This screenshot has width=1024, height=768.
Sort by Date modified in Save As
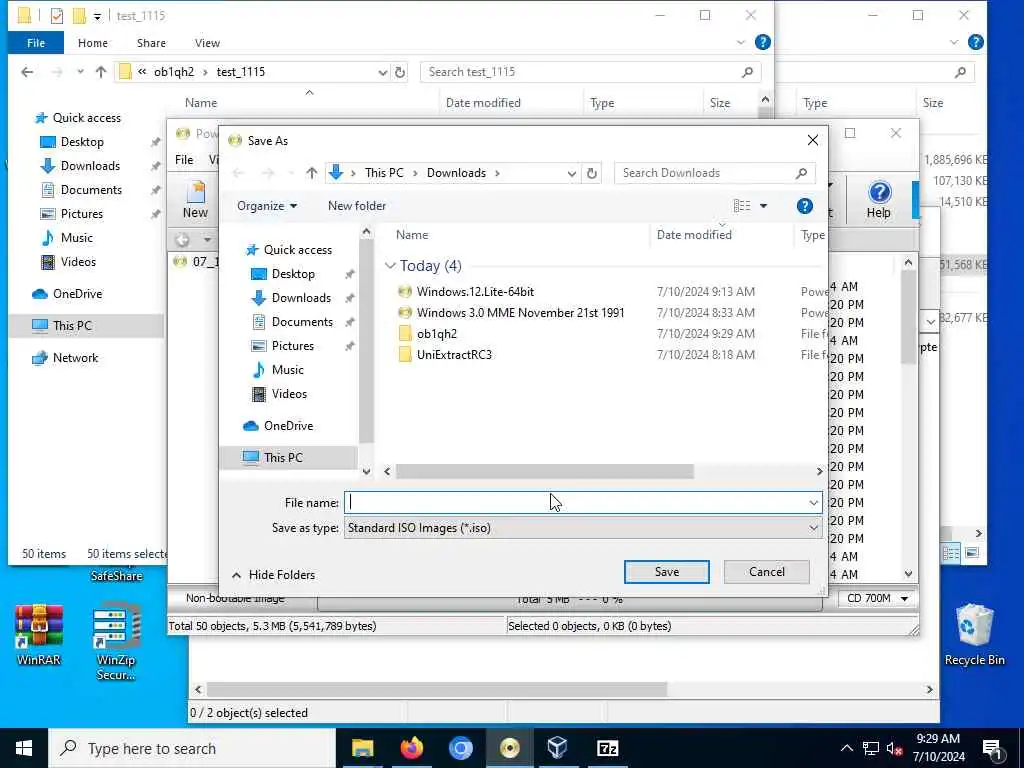coord(694,234)
